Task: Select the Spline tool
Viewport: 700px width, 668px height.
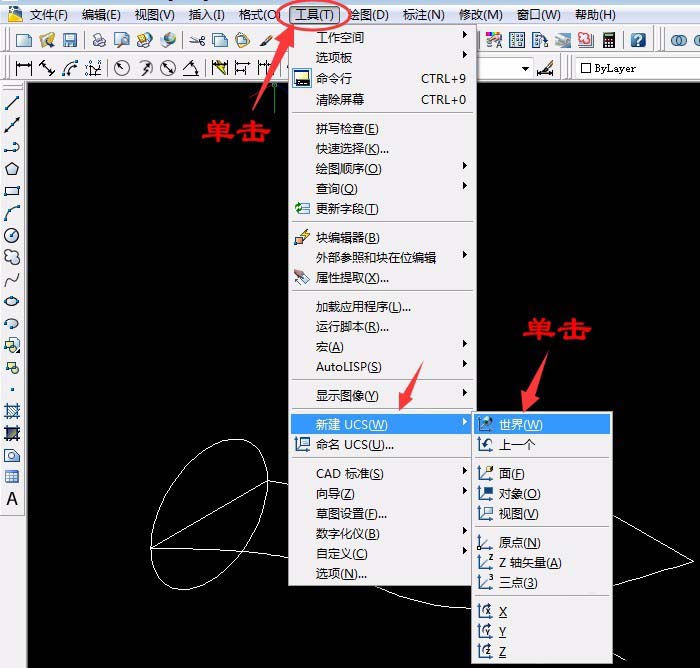Action: click(x=12, y=280)
